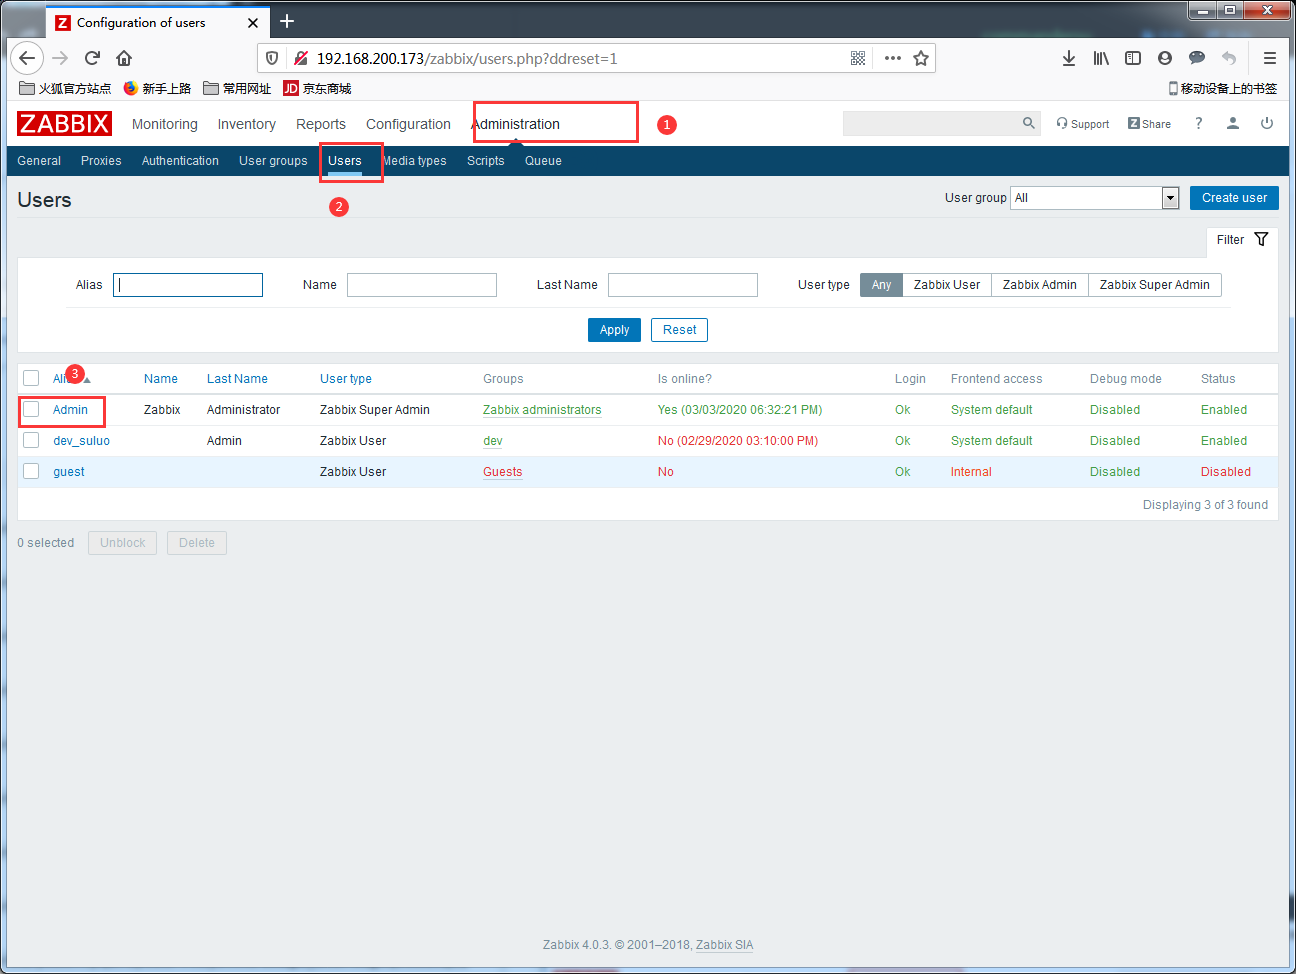Apply the user filter
This screenshot has height=974, width=1296.
pos(614,330)
